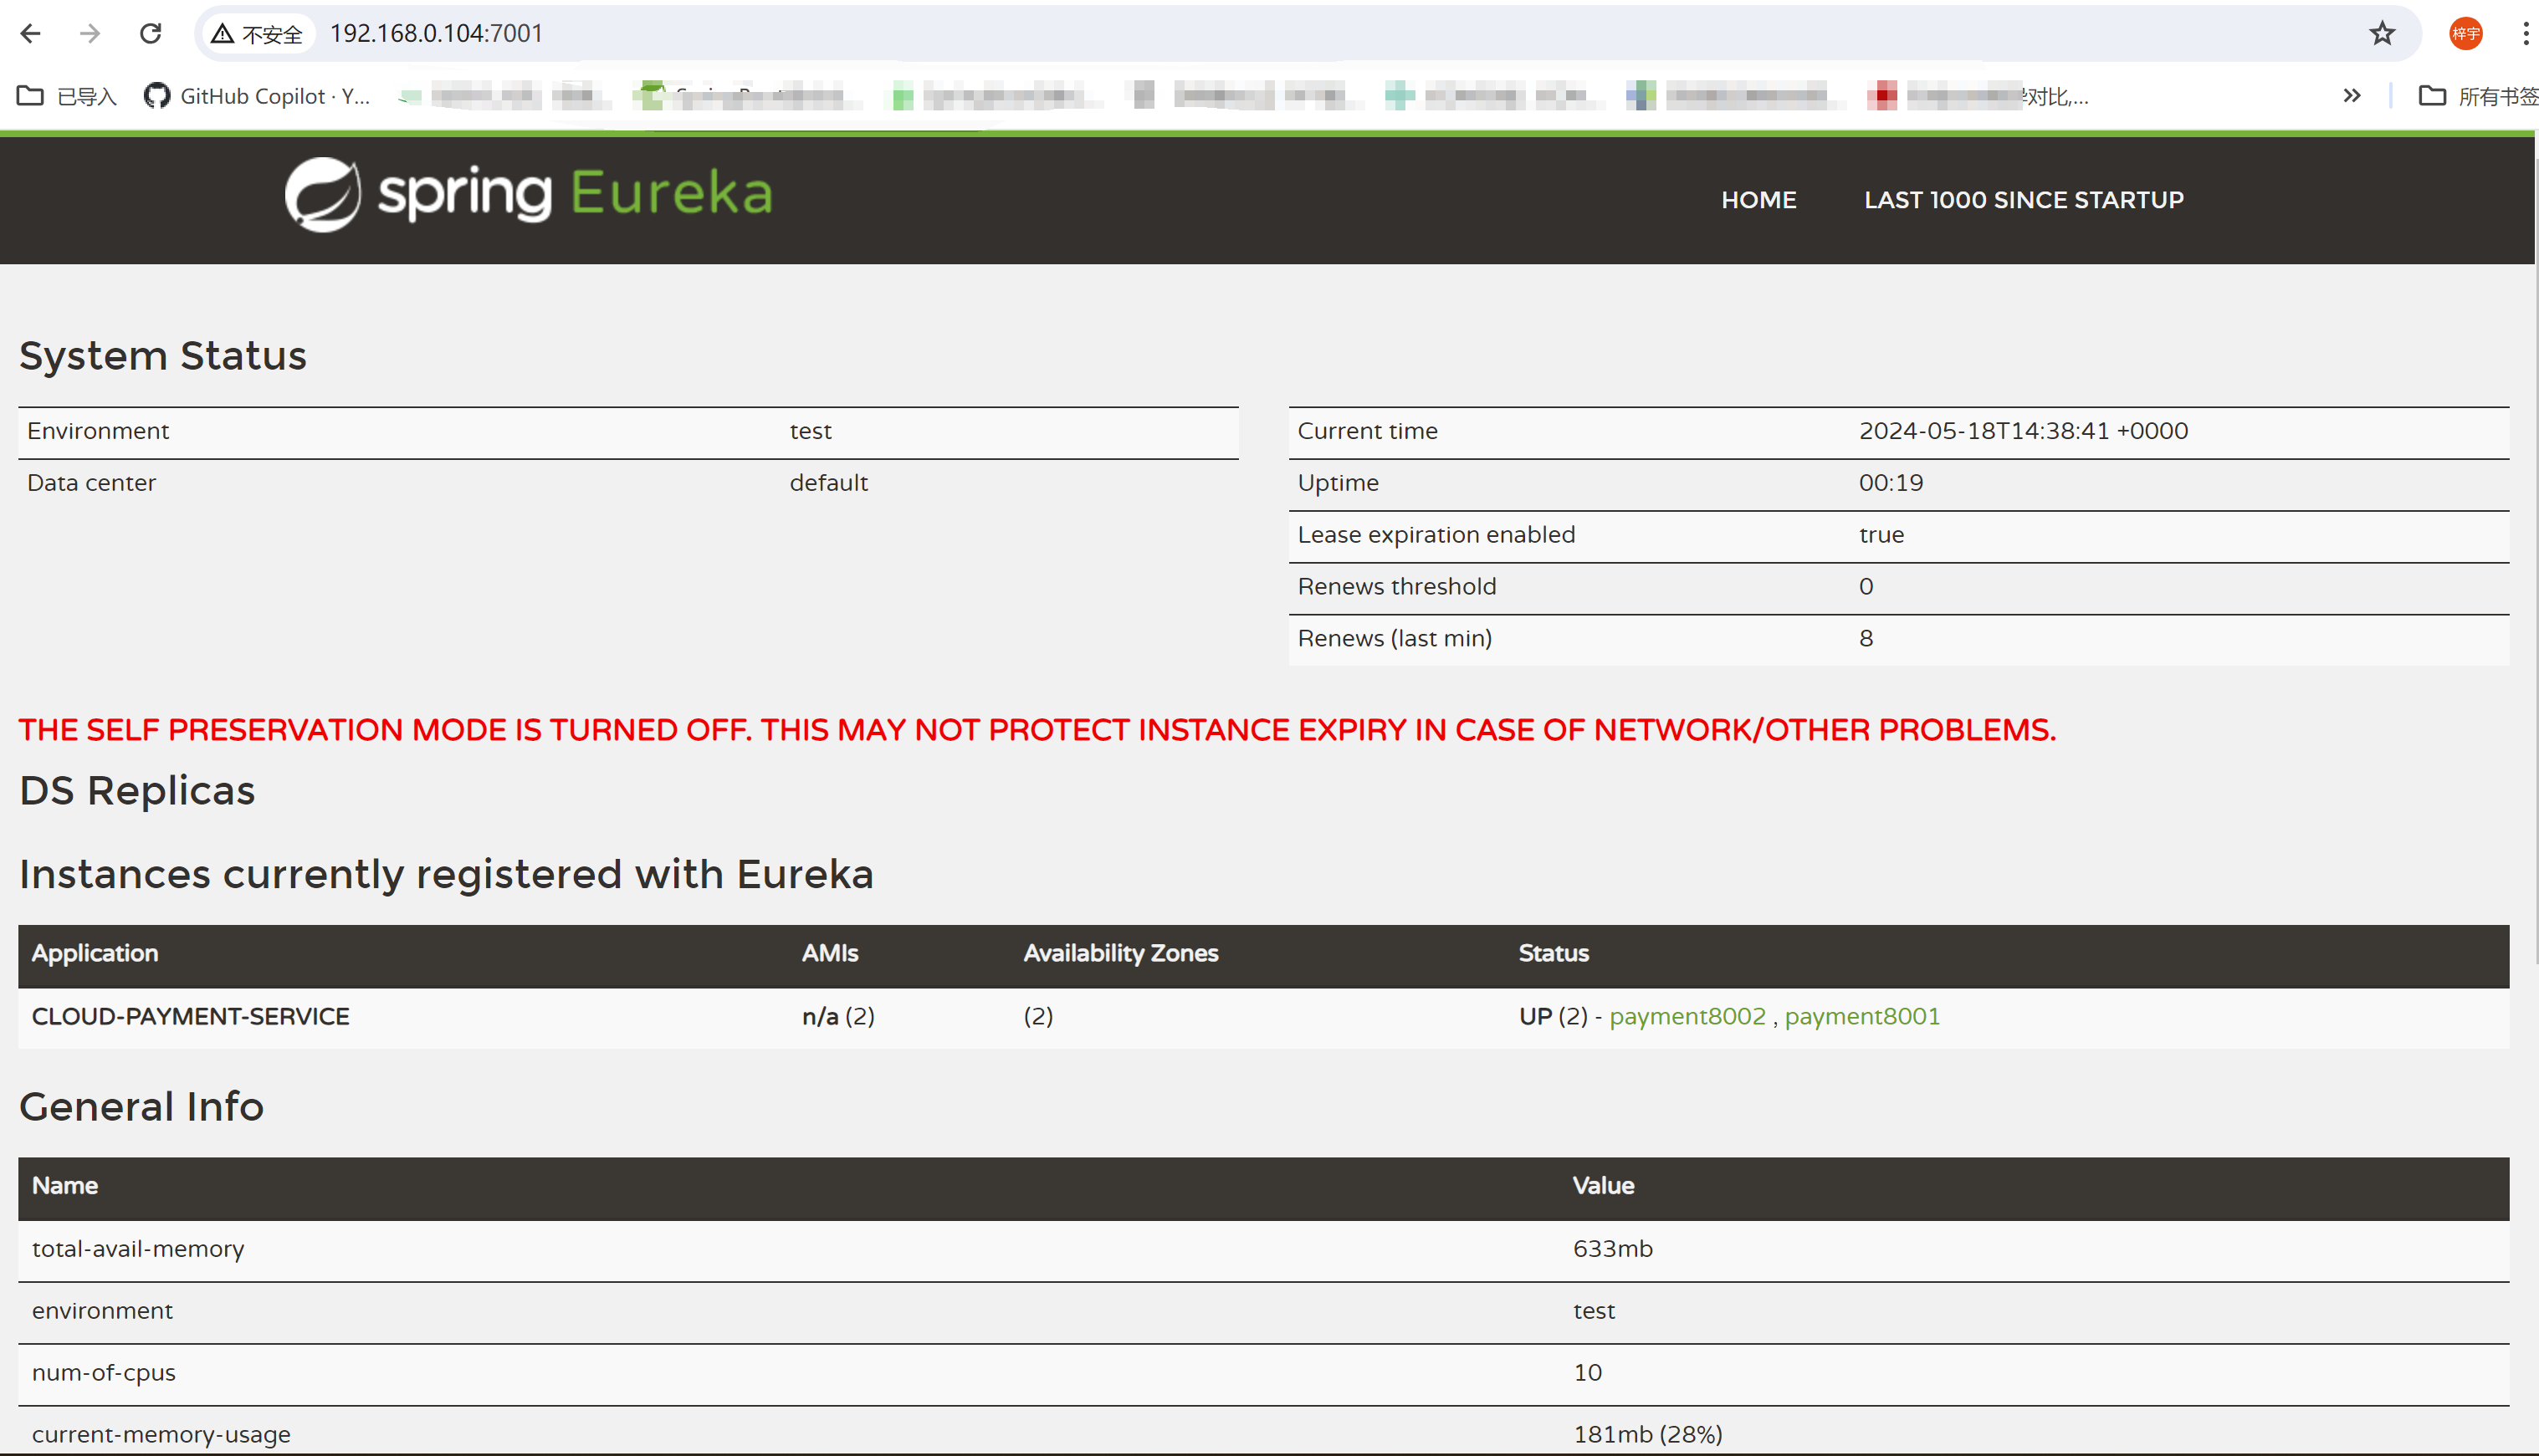Open the 已导入 bookmarks folder

click(67, 96)
